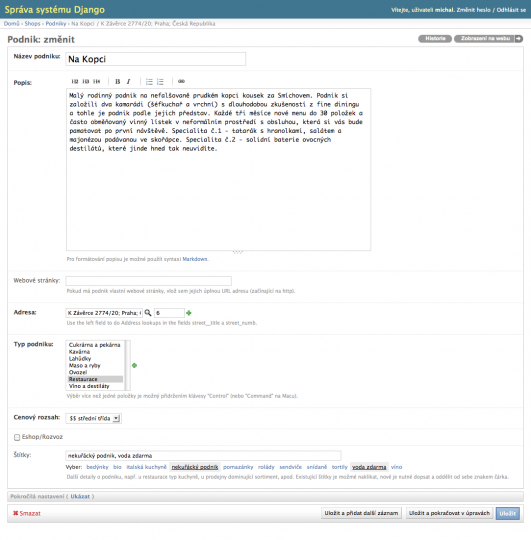Click the Historie button
Image resolution: width=531 pixels, height=540 pixels.
point(435,39)
